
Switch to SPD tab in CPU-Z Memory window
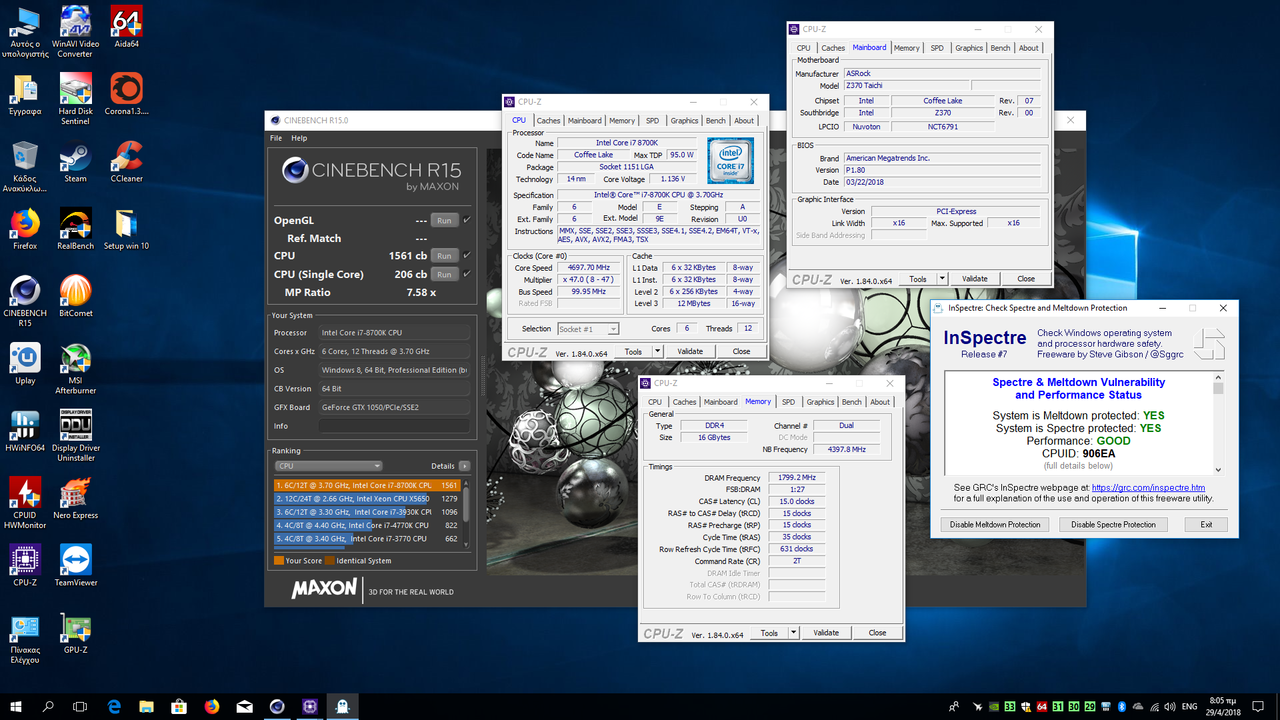789,402
